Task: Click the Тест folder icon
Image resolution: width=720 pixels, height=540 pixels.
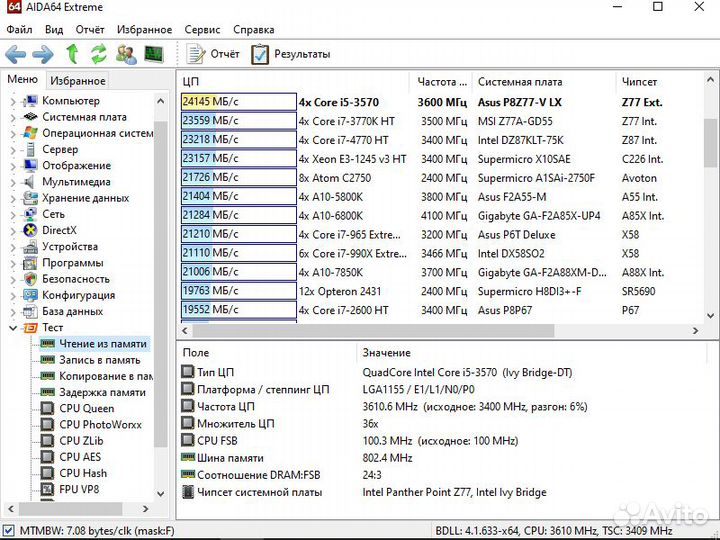Action: [30, 327]
